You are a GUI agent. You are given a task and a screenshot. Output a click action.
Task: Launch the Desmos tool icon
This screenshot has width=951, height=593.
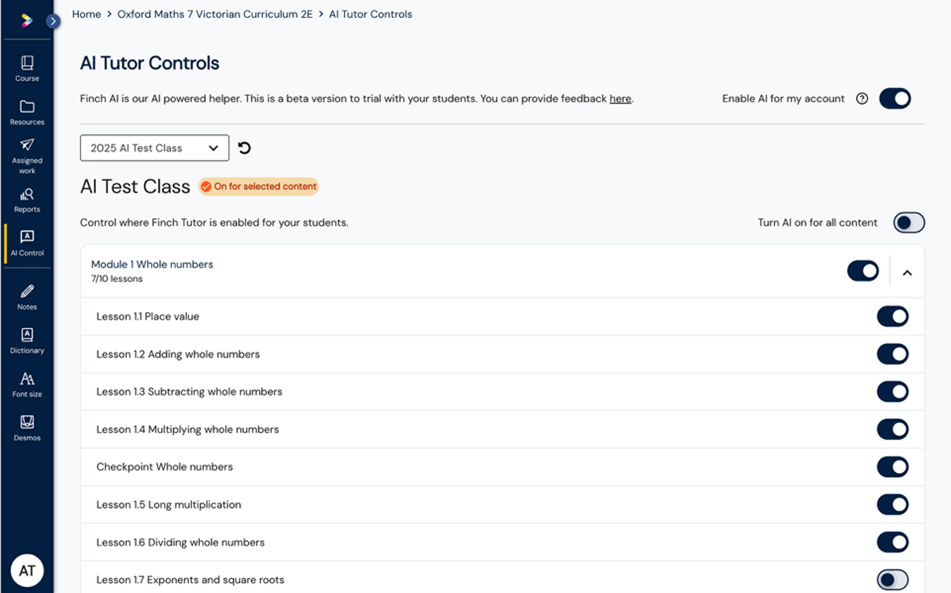tap(27, 428)
